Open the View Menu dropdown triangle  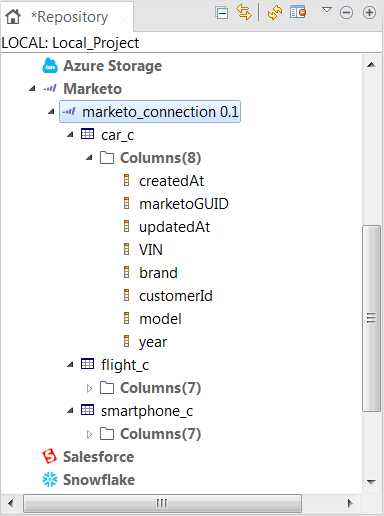[327, 10]
